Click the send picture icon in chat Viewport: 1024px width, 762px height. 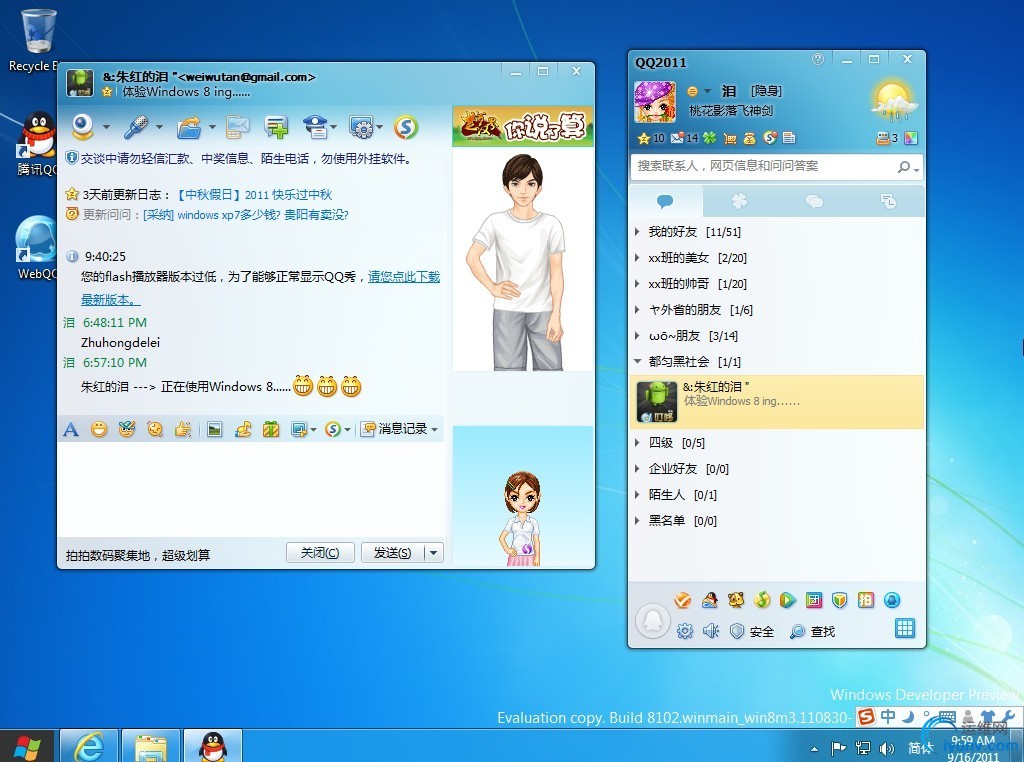coord(214,429)
